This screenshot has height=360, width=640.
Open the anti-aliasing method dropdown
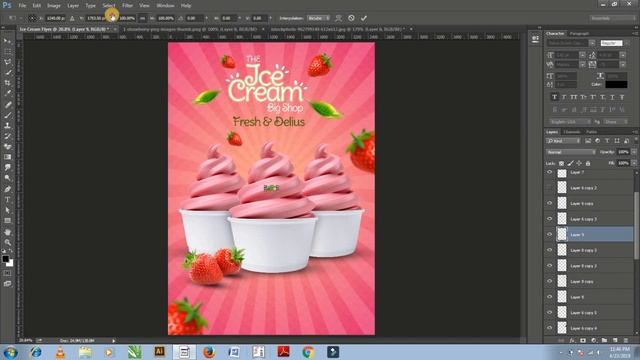(616, 122)
